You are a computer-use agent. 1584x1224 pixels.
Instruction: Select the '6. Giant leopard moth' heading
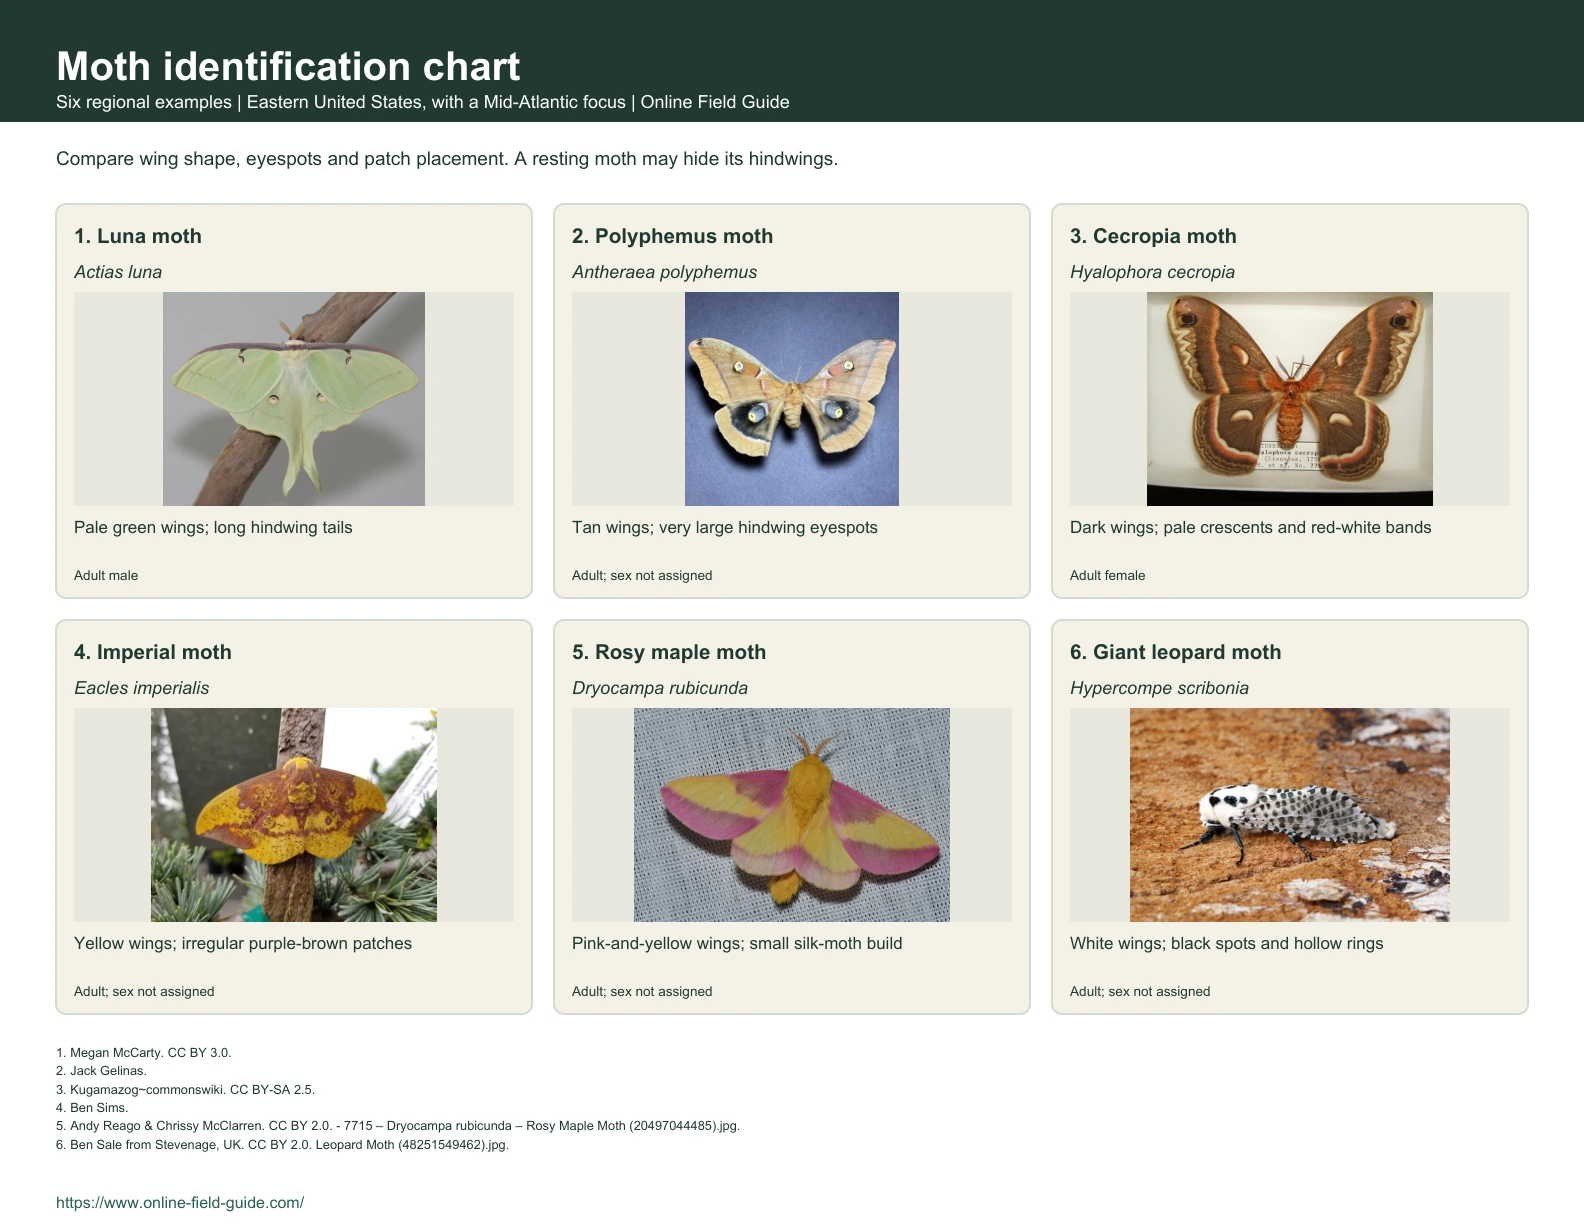tap(1175, 652)
